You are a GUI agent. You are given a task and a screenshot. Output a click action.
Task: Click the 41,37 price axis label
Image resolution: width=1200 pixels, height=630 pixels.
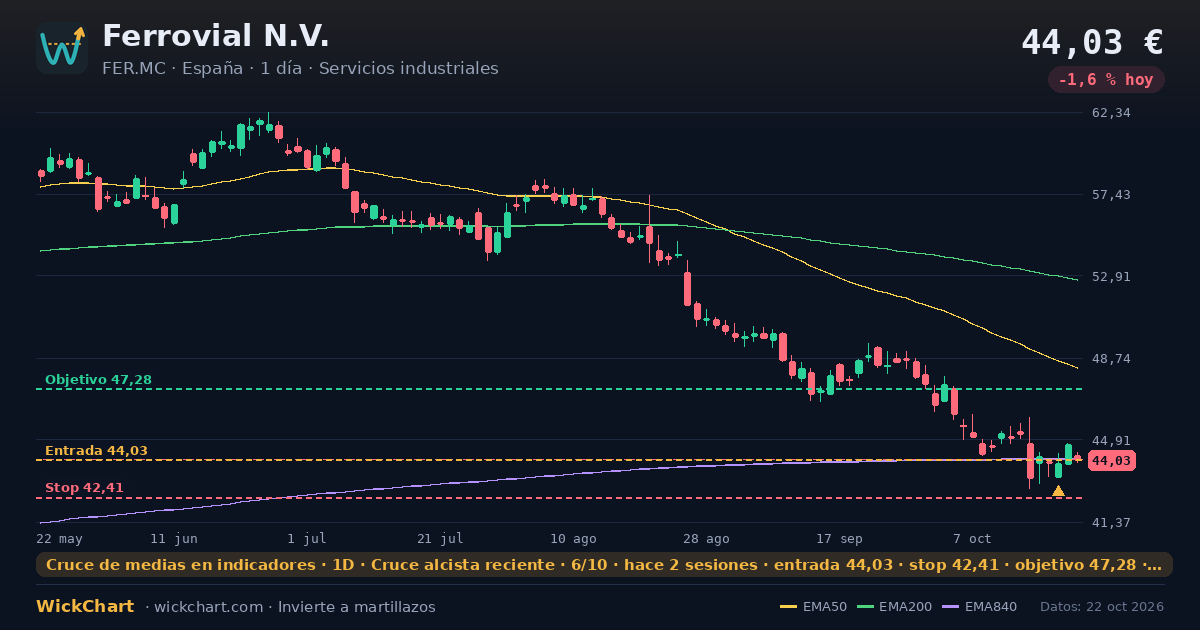coord(1111,522)
